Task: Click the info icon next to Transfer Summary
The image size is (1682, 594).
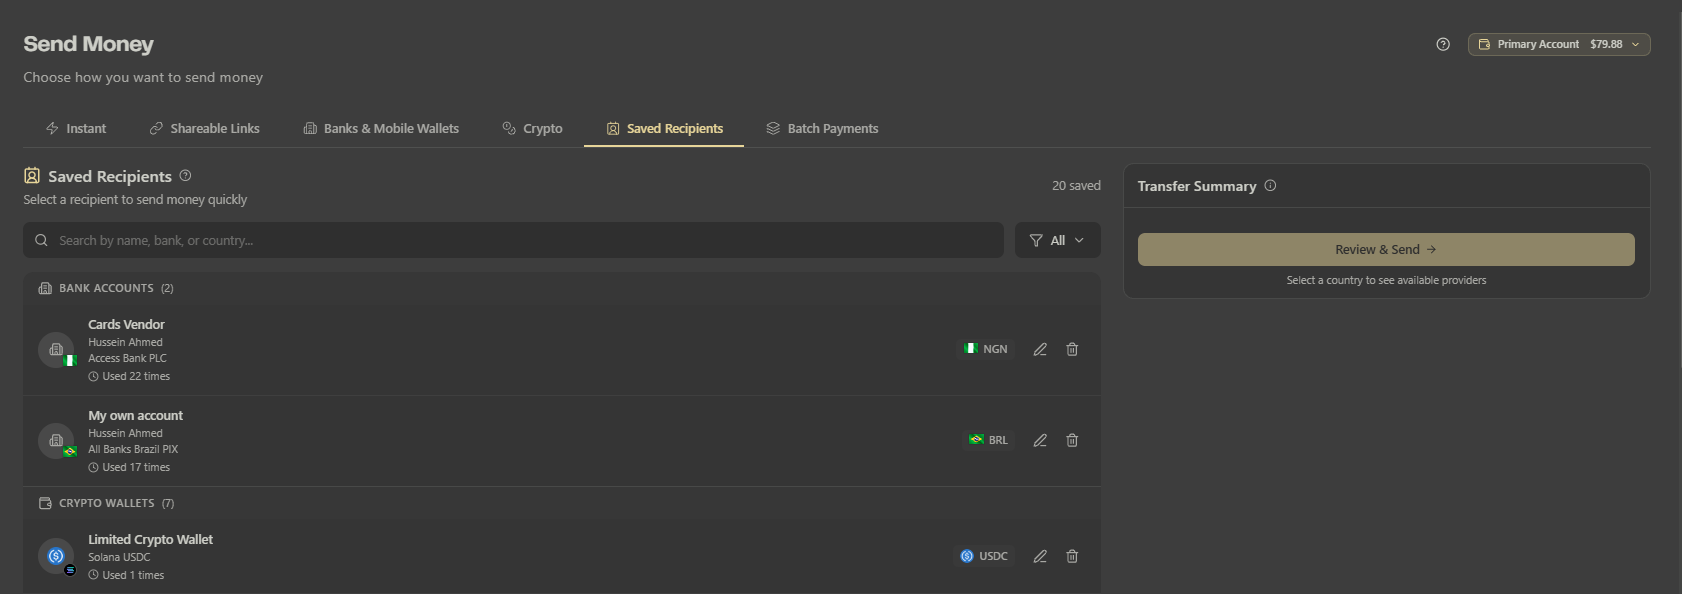Action: tap(1270, 186)
